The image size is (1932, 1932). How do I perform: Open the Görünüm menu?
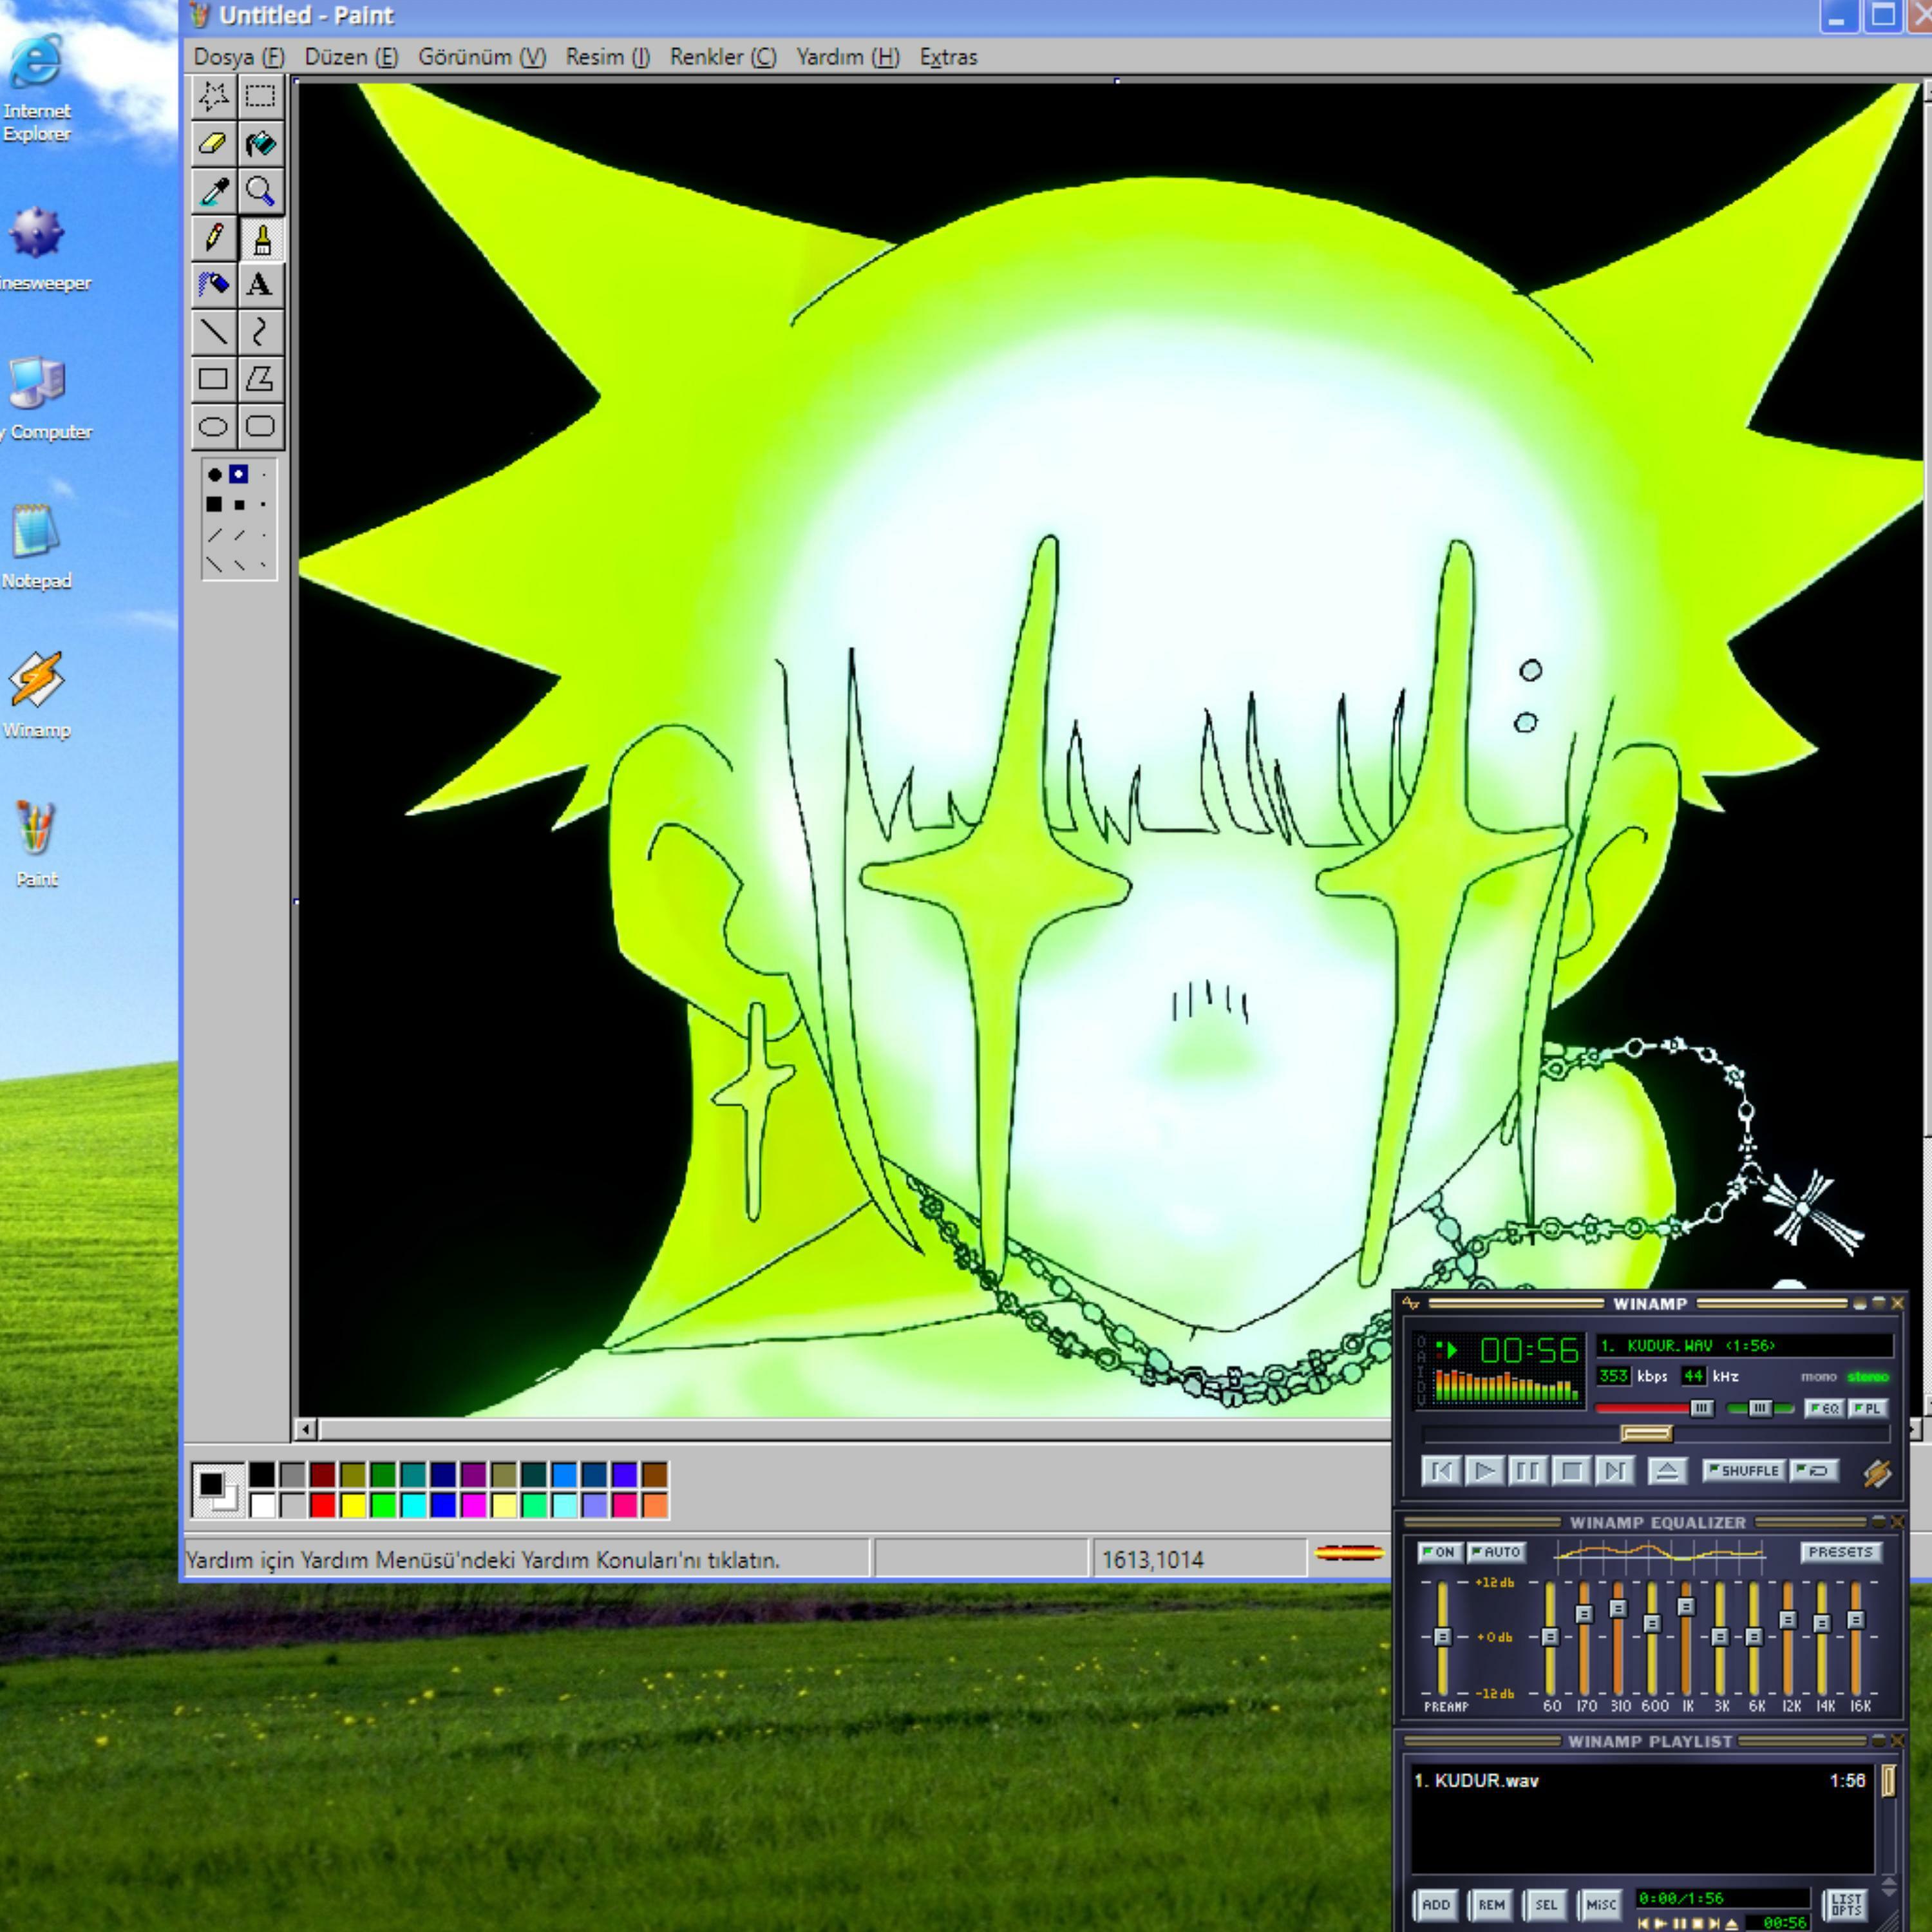(481, 57)
